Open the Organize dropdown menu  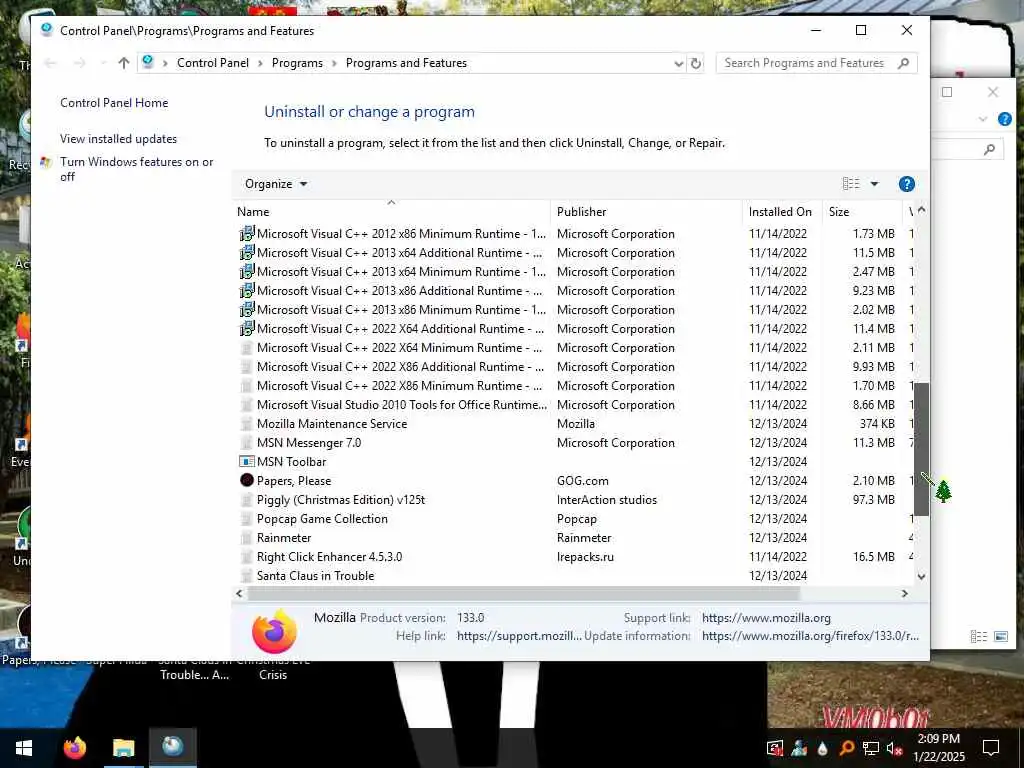coord(276,184)
